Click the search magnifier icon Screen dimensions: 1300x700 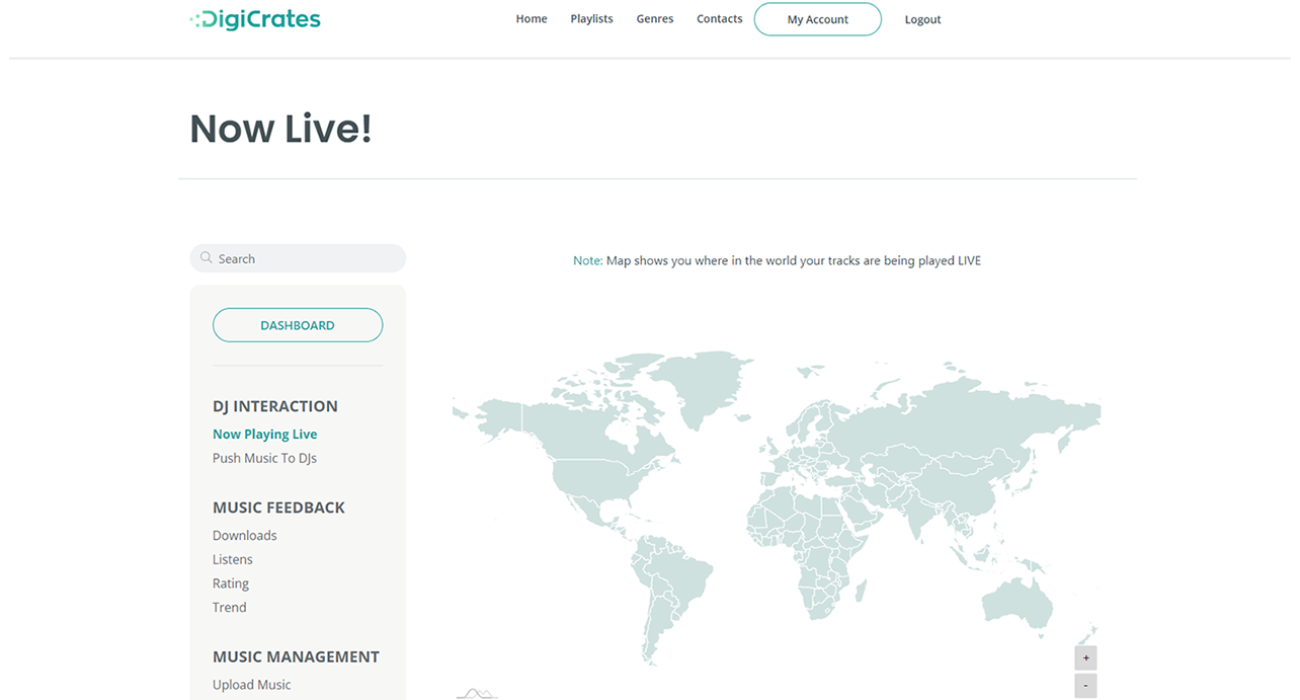pyautogui.click(x=206, y=258)
